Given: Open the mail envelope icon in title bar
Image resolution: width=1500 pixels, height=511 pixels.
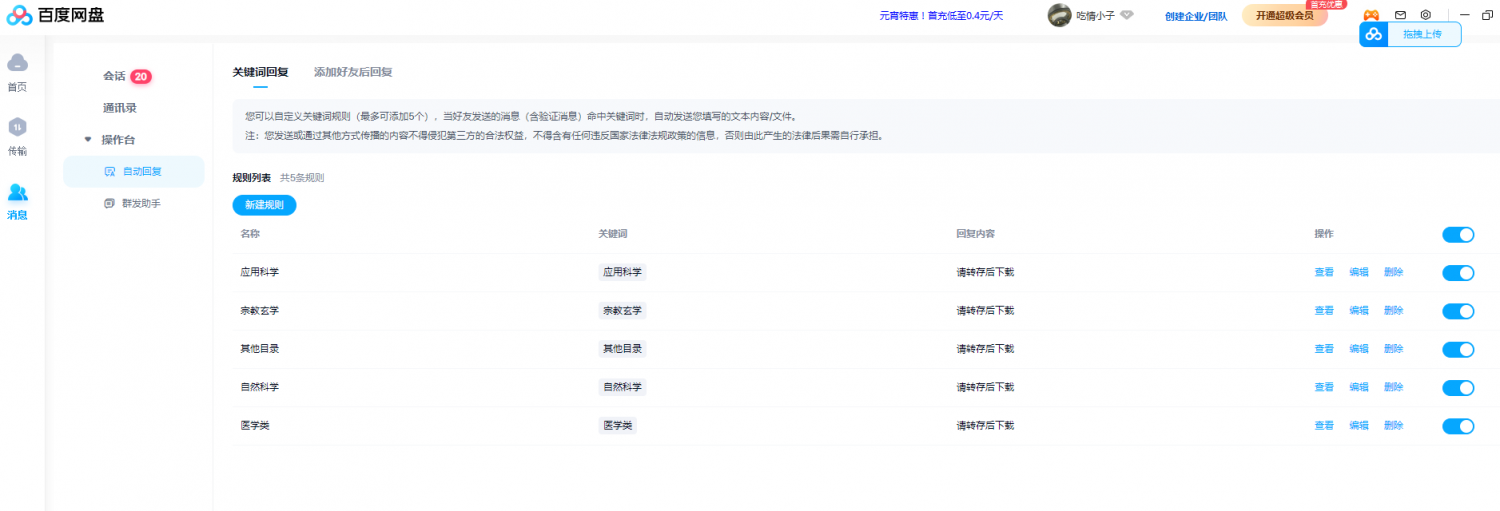Looking at the screenshot, I should [x=1400, y=15].
